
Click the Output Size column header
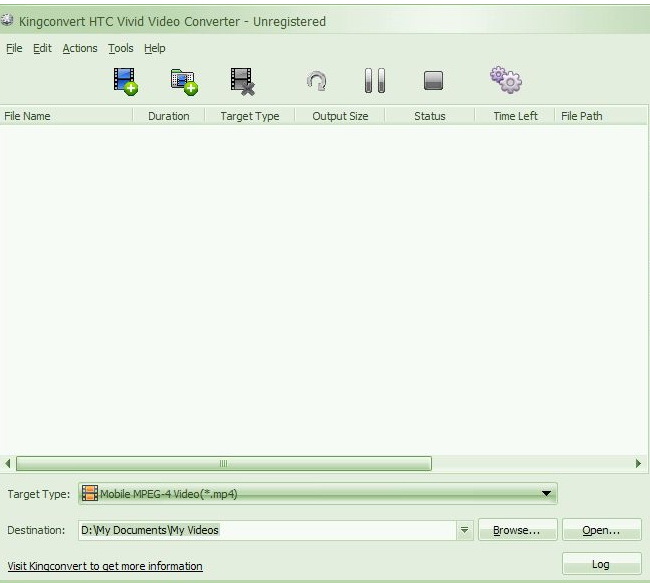pyautogui.click(x=340, y=116)
